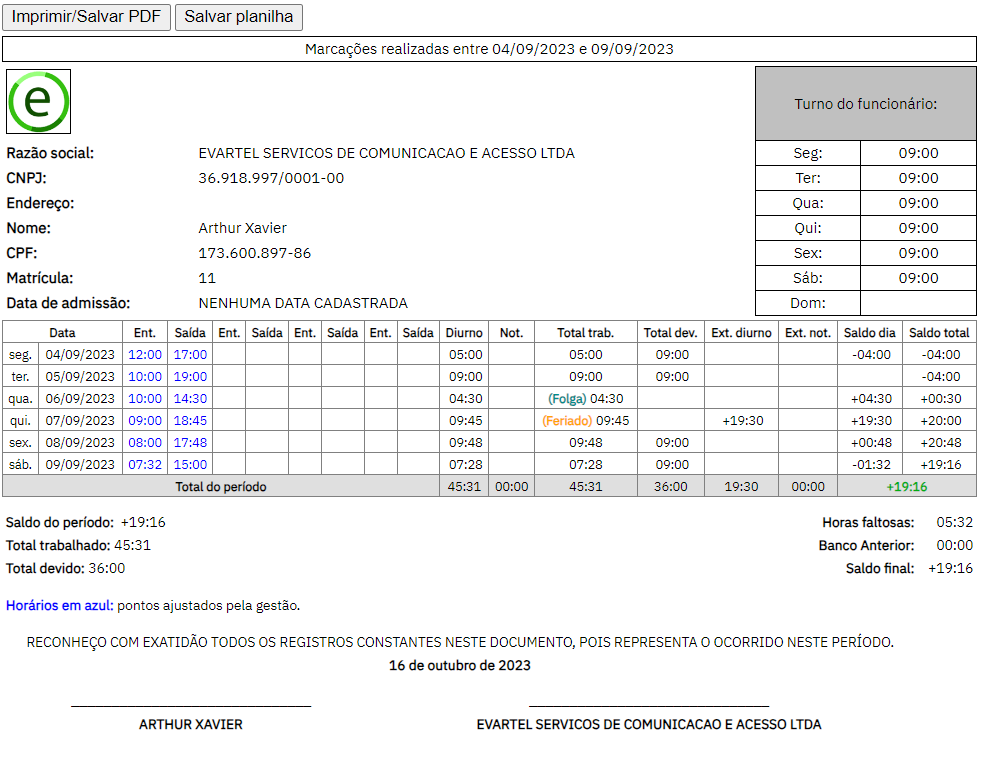Click the date cell 08/09/2023

click(80, 442)
